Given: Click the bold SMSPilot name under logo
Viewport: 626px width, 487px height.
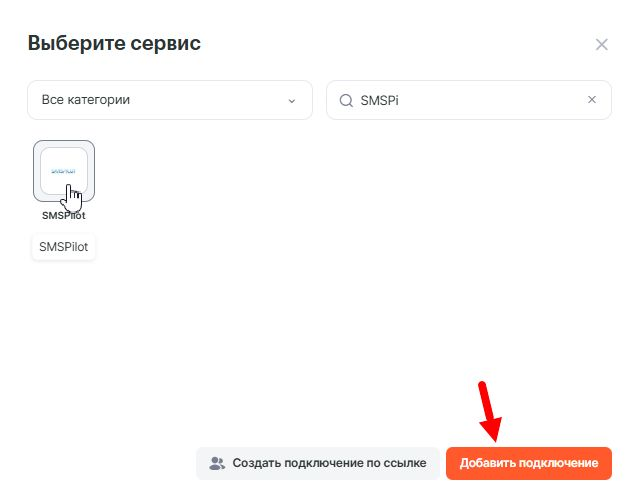Looking at the screenshot, I should [63, 215].
